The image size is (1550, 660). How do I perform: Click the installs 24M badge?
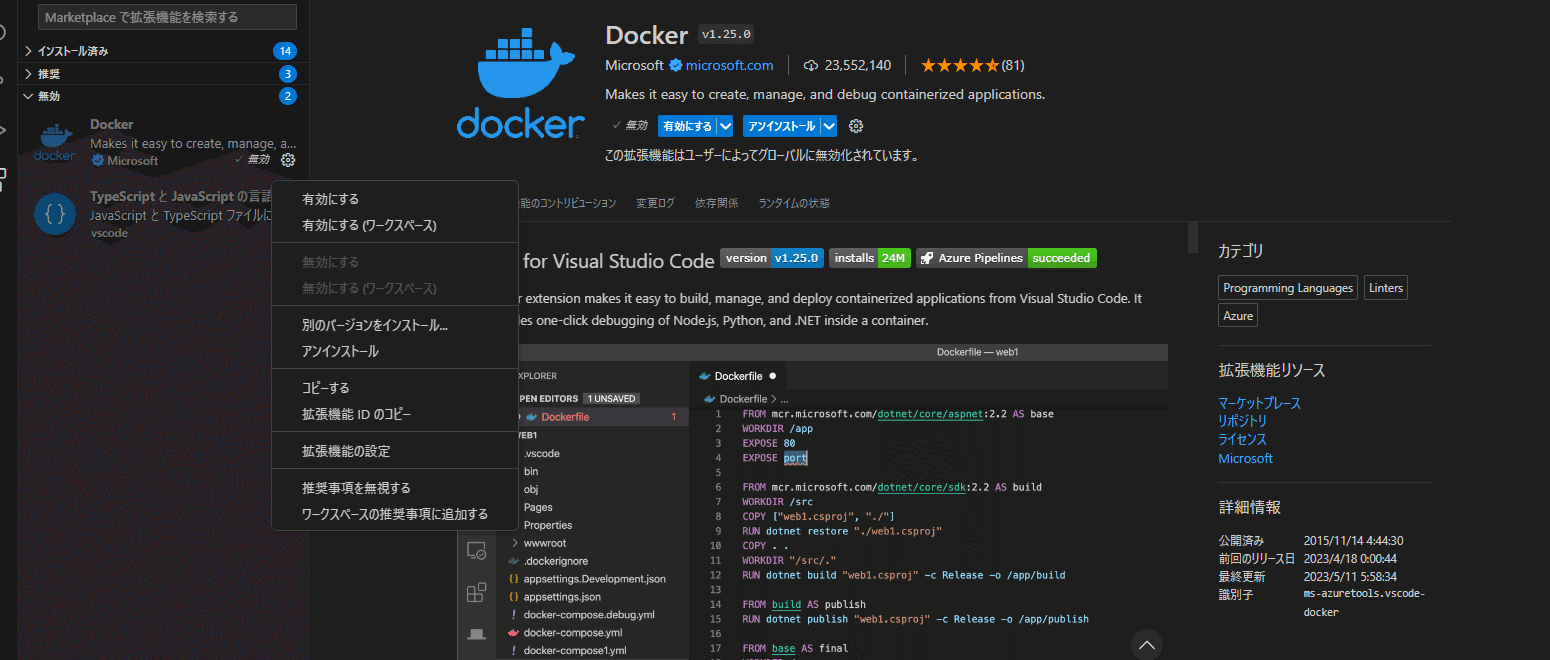869,258
